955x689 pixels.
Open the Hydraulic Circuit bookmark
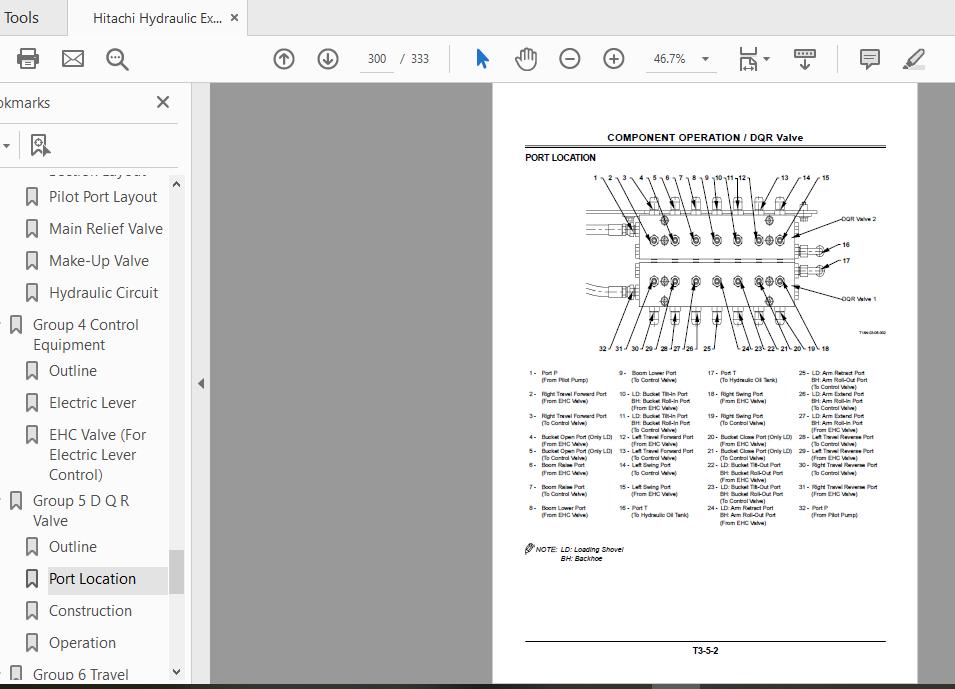click(x=104, y=292)
